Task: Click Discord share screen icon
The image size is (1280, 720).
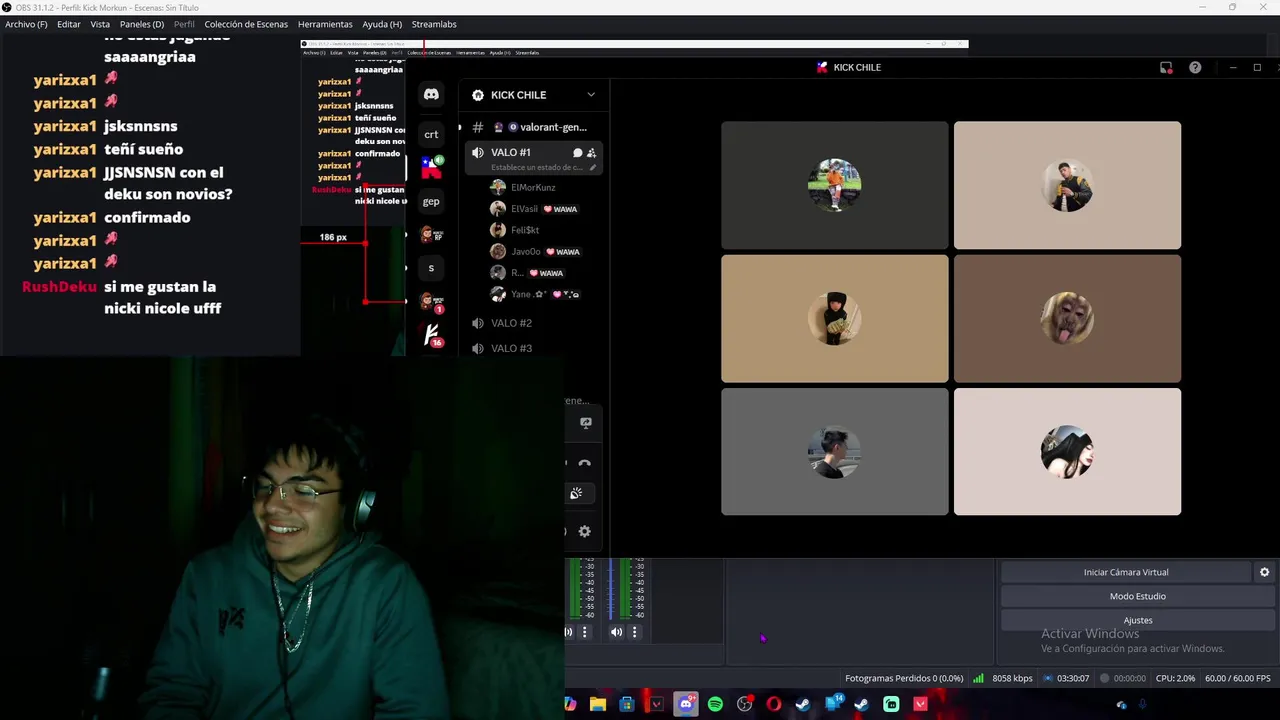Action: click(x=585, y=423)
